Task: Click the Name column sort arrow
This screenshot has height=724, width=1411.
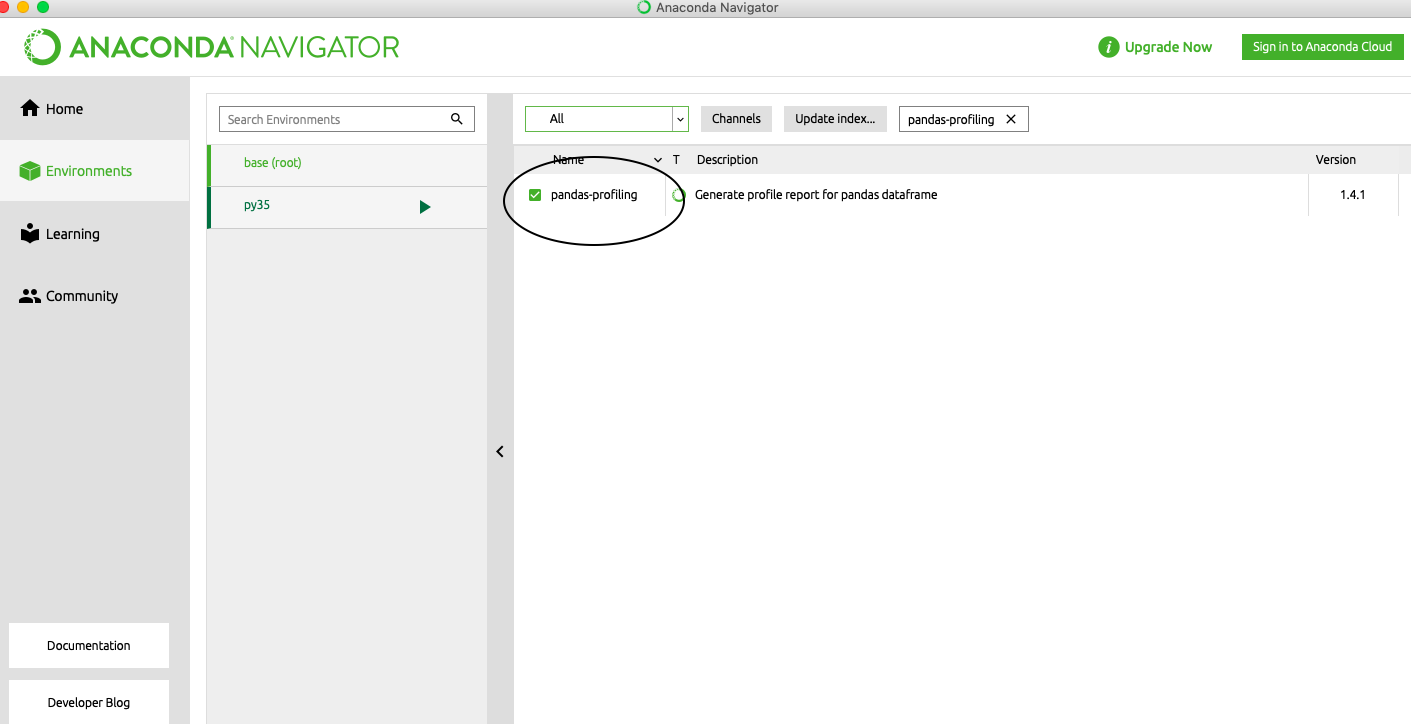Action: (x=658, y=160)
